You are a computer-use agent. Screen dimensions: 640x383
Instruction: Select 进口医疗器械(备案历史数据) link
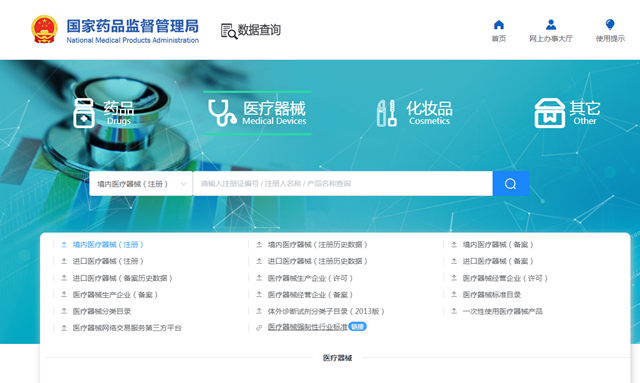[x=122, y=278]
